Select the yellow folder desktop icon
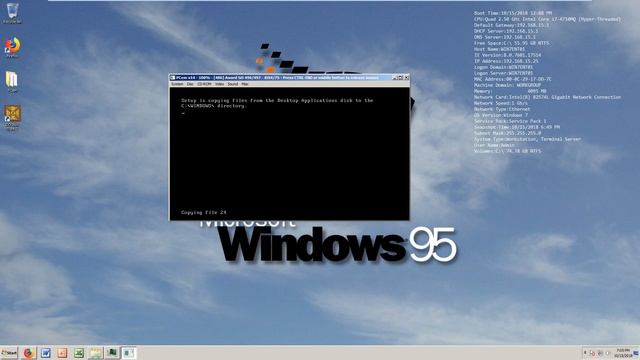 tap(12, 82)
